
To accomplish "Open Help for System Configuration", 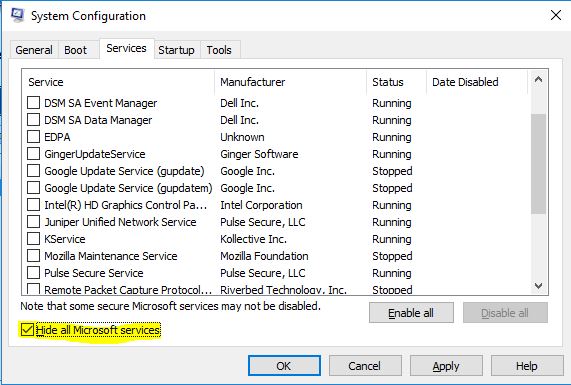I will tap(527, 366).
